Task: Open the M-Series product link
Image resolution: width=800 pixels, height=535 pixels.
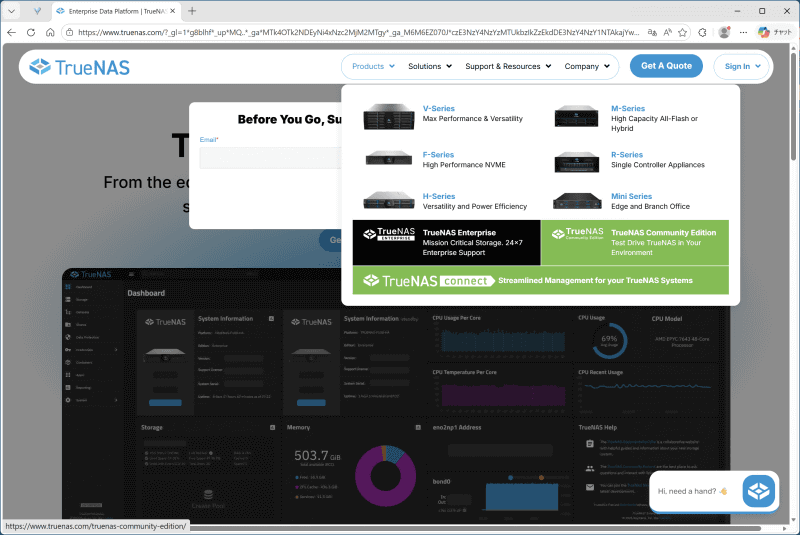Action: 628,109
